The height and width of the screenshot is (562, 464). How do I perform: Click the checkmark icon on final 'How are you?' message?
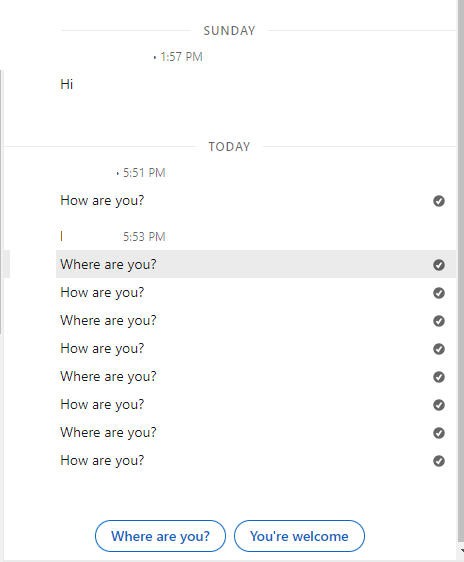[439, 461]
